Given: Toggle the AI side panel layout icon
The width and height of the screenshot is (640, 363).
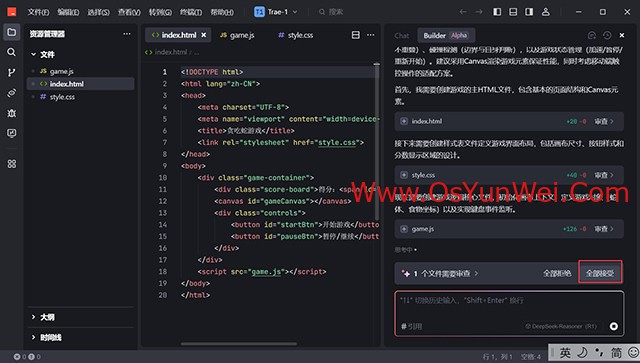Looking at the screenshot, I should 529,12.
